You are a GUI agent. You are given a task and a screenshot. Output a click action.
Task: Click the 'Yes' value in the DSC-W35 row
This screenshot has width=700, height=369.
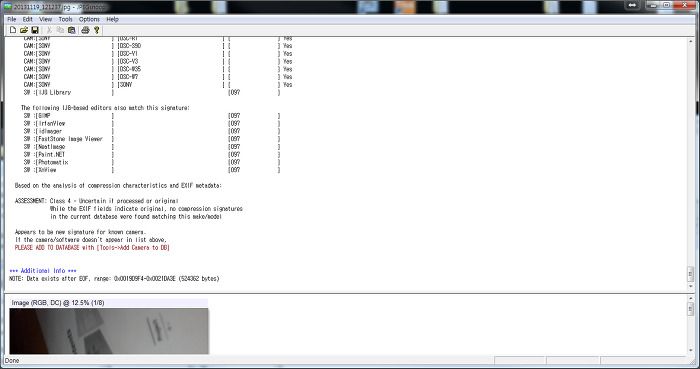(x=288, y=69)
